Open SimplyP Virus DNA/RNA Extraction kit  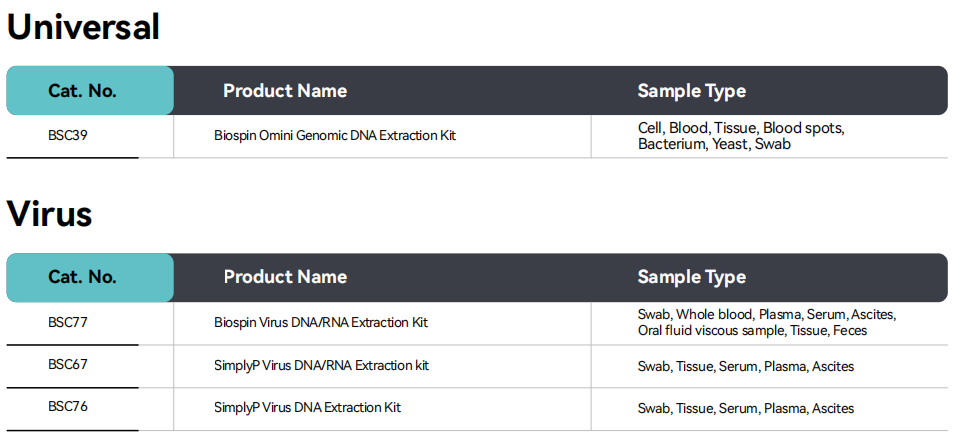pyautogui.click(x=321, y=366)
